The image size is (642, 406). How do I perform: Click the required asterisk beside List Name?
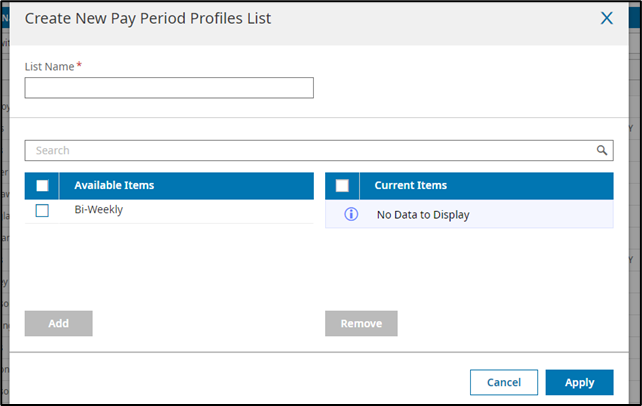pos(80,65)
